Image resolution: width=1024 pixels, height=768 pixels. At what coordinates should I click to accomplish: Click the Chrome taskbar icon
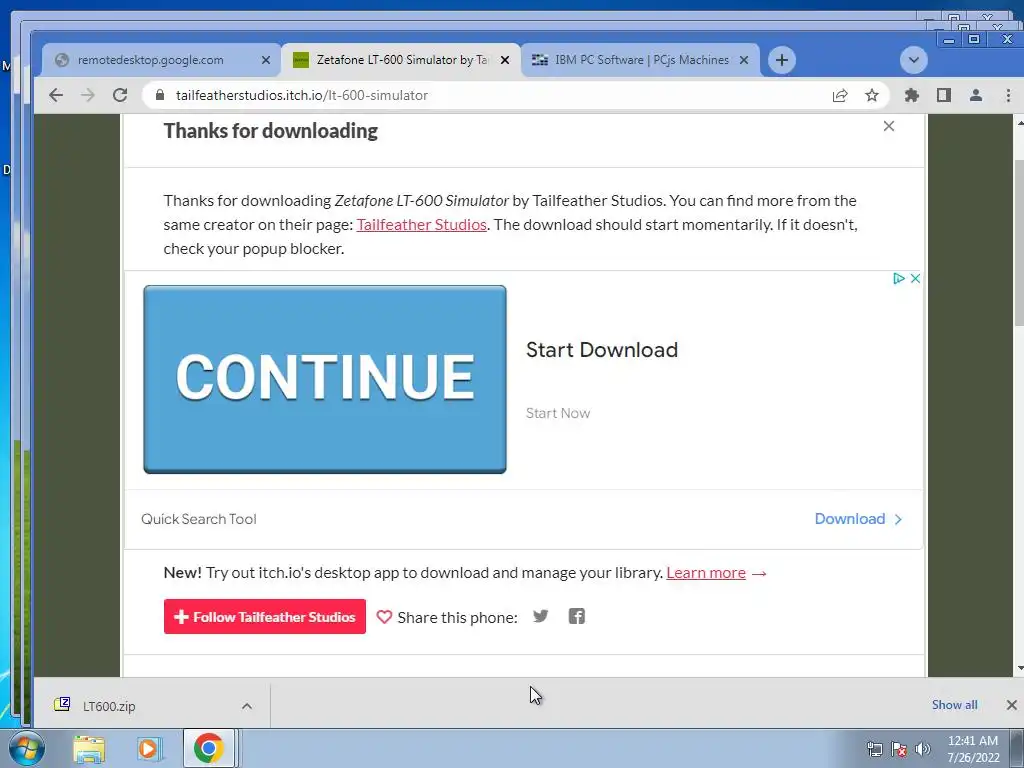(x=208, y=748)
